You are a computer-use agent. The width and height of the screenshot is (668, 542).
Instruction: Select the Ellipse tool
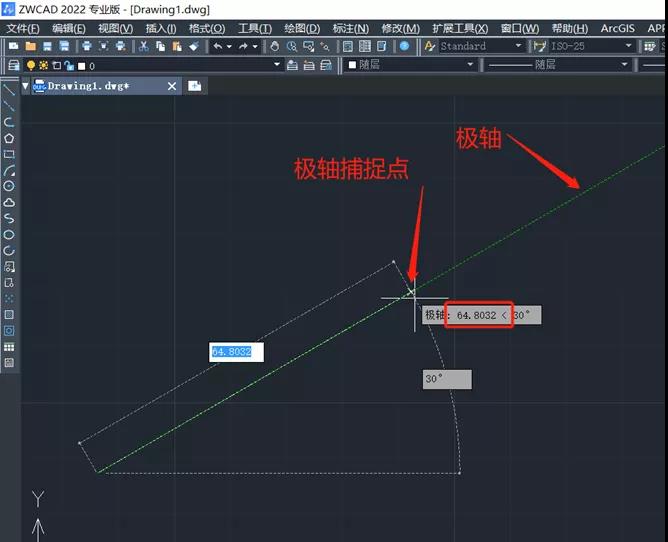coord(9,235)
